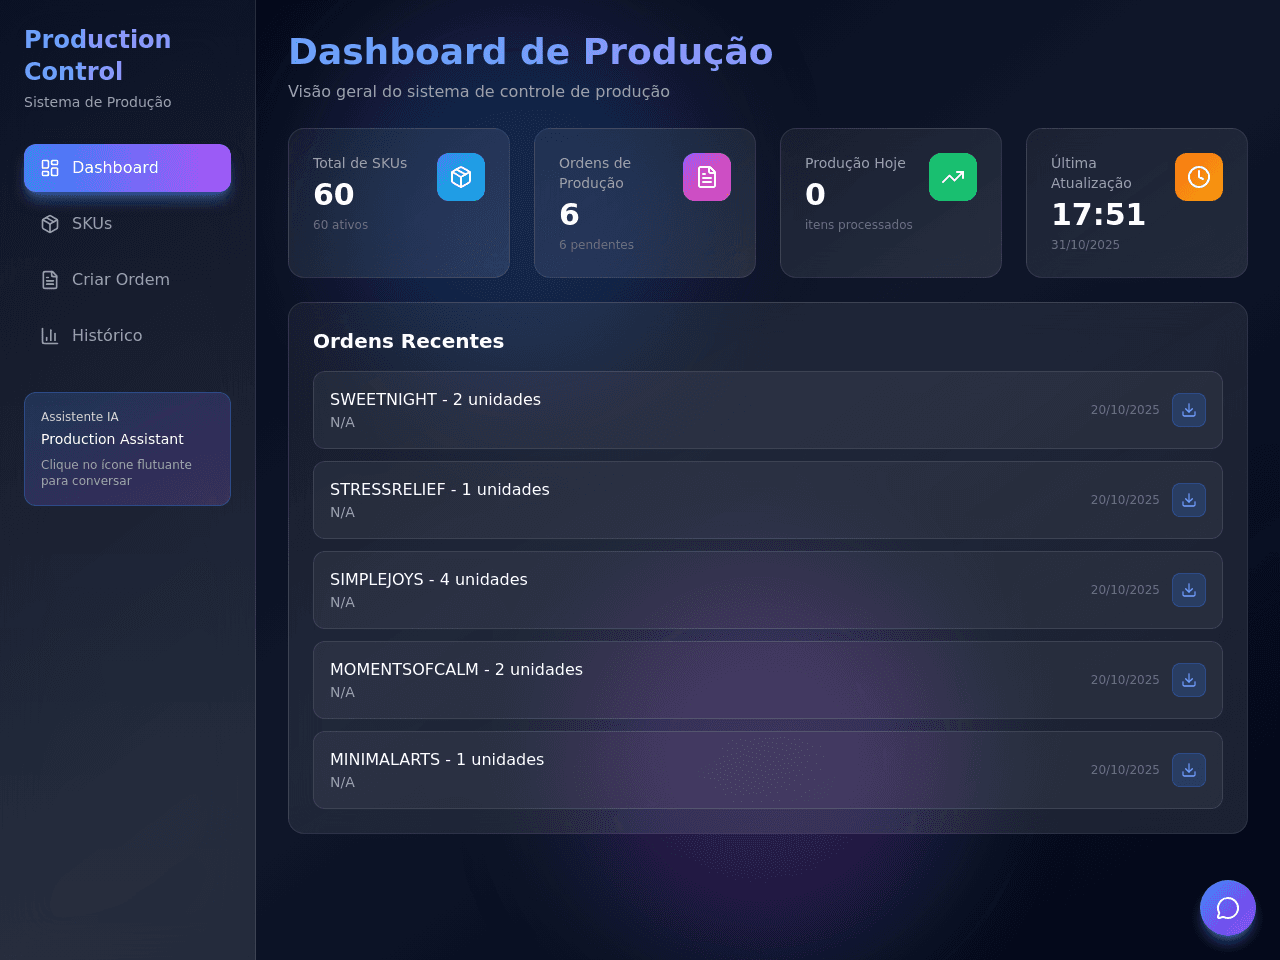Image resolution: width=1280 pixels, height=960 pixels.
Task: Select the Total de SKUs card
Action: (x=399, y=203)
